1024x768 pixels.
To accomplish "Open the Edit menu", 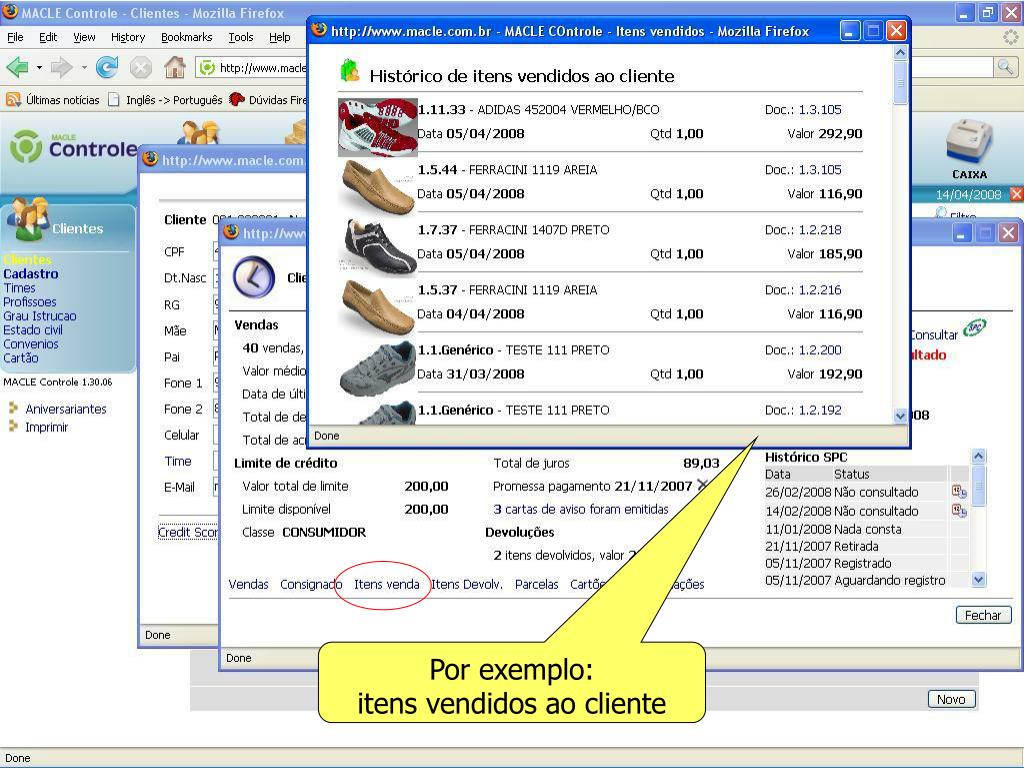I will click(48, 37).
